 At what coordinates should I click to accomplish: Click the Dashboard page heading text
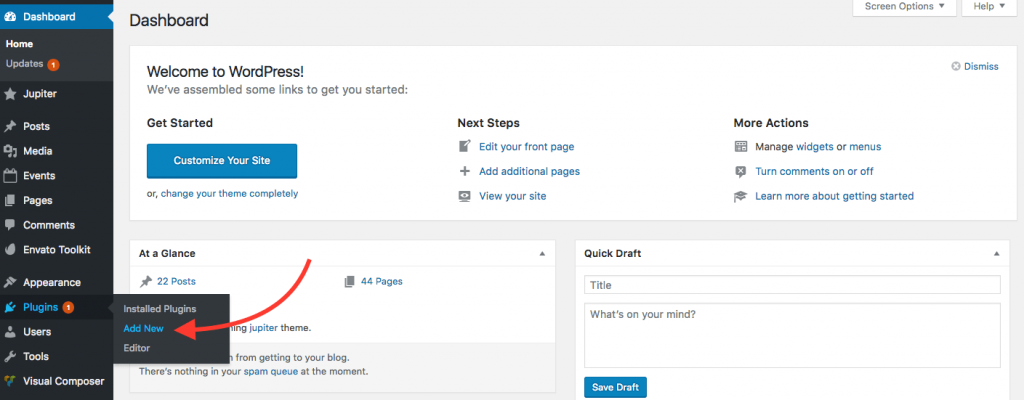pos(169,20)
